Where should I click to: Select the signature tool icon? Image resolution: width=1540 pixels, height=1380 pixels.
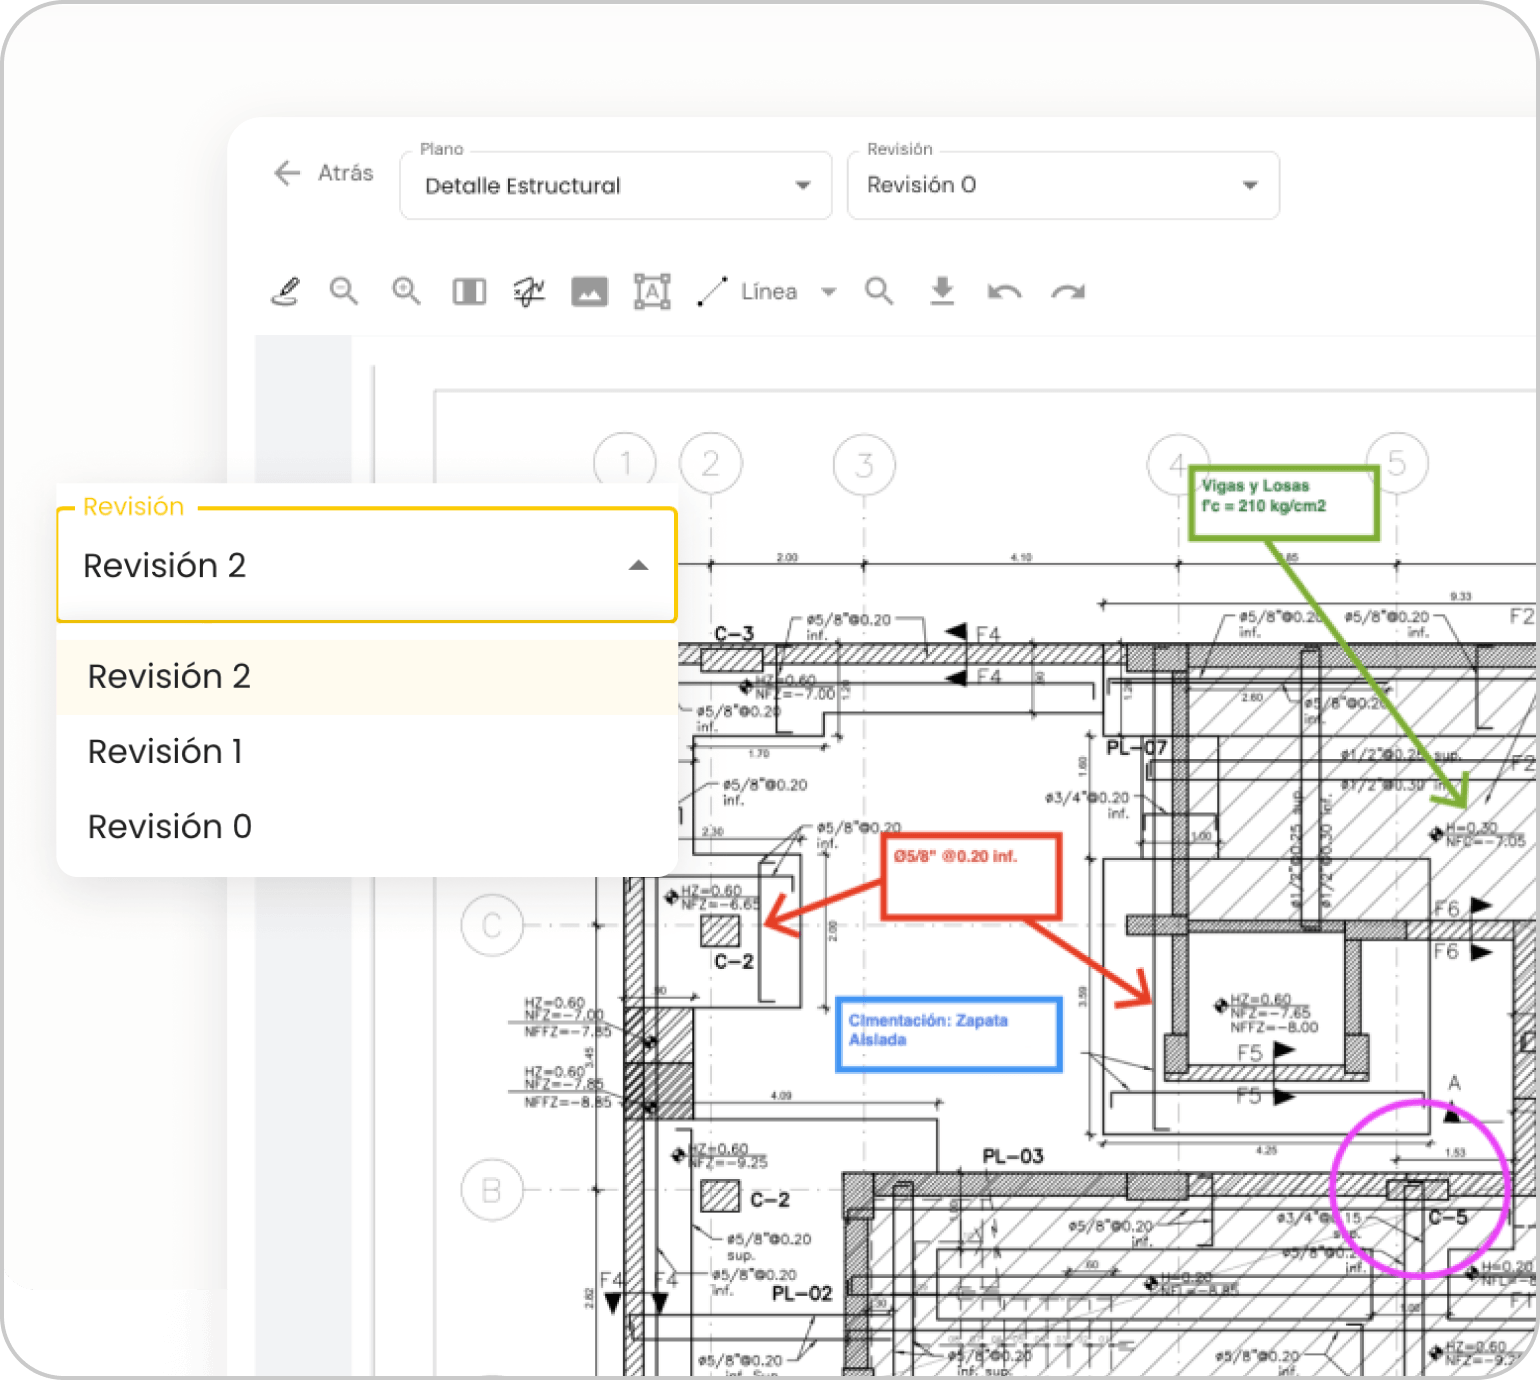click(529, 291)
